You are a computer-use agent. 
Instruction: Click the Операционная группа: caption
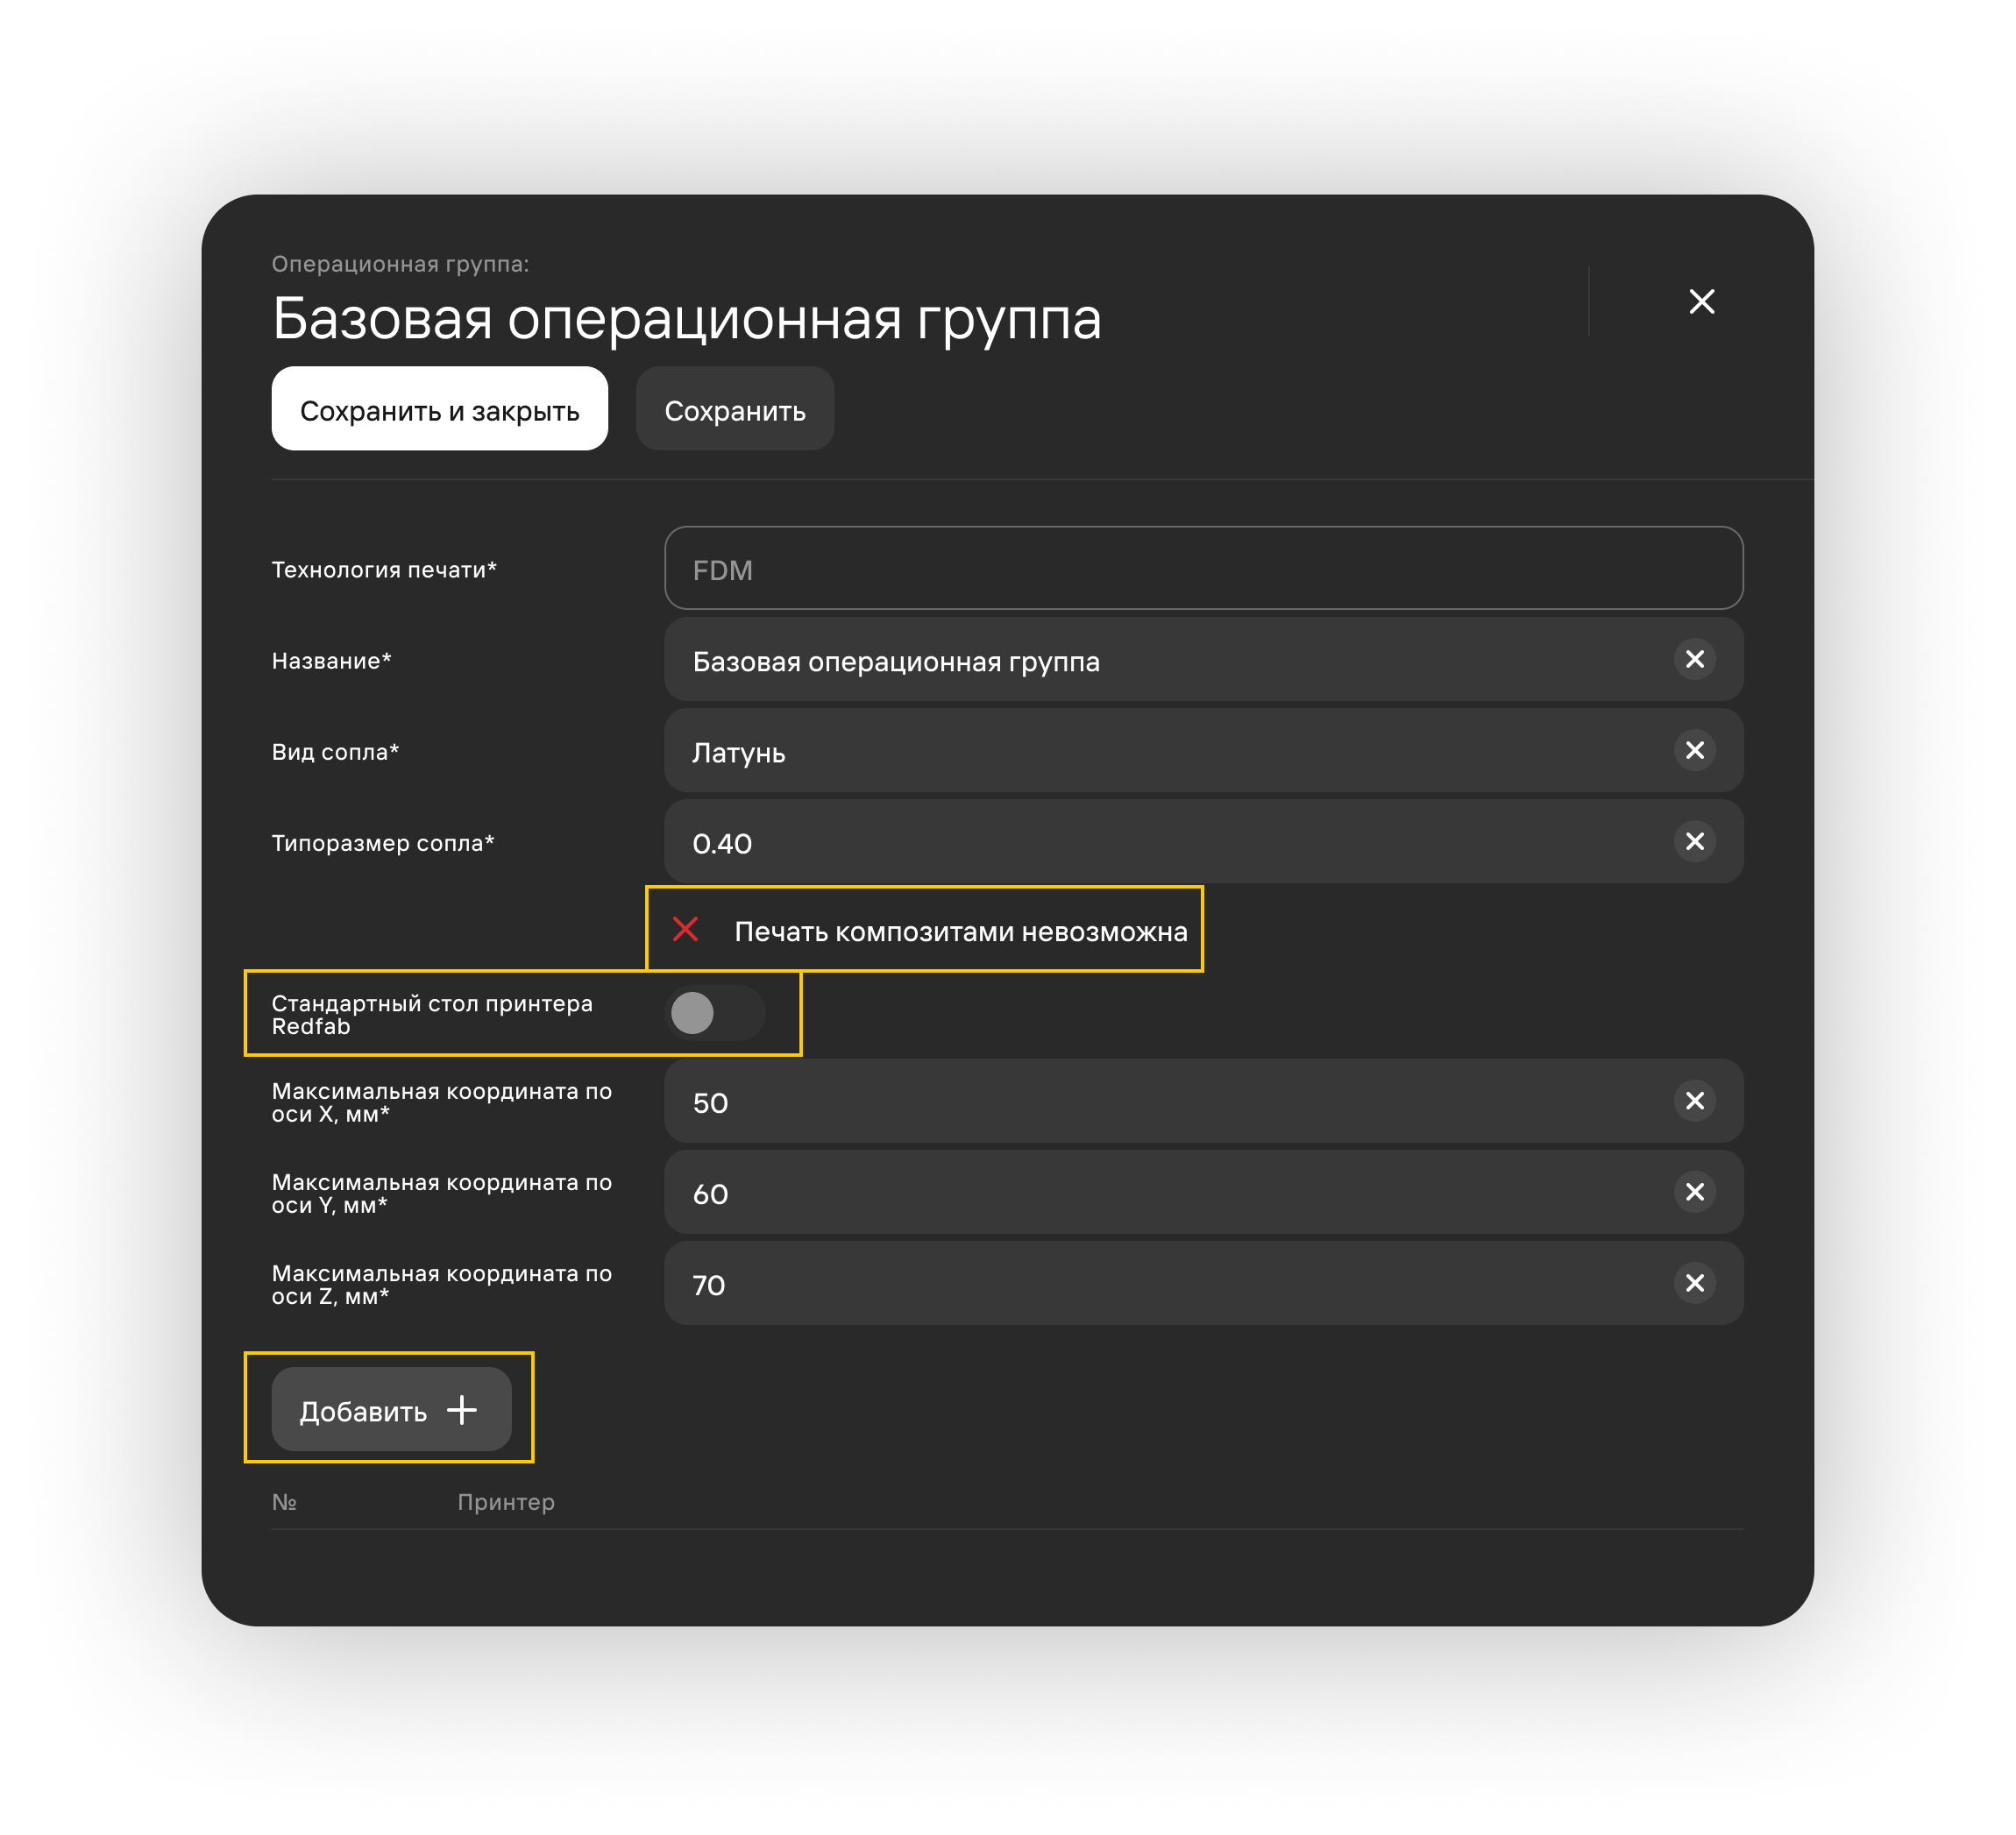coord(400,263)
